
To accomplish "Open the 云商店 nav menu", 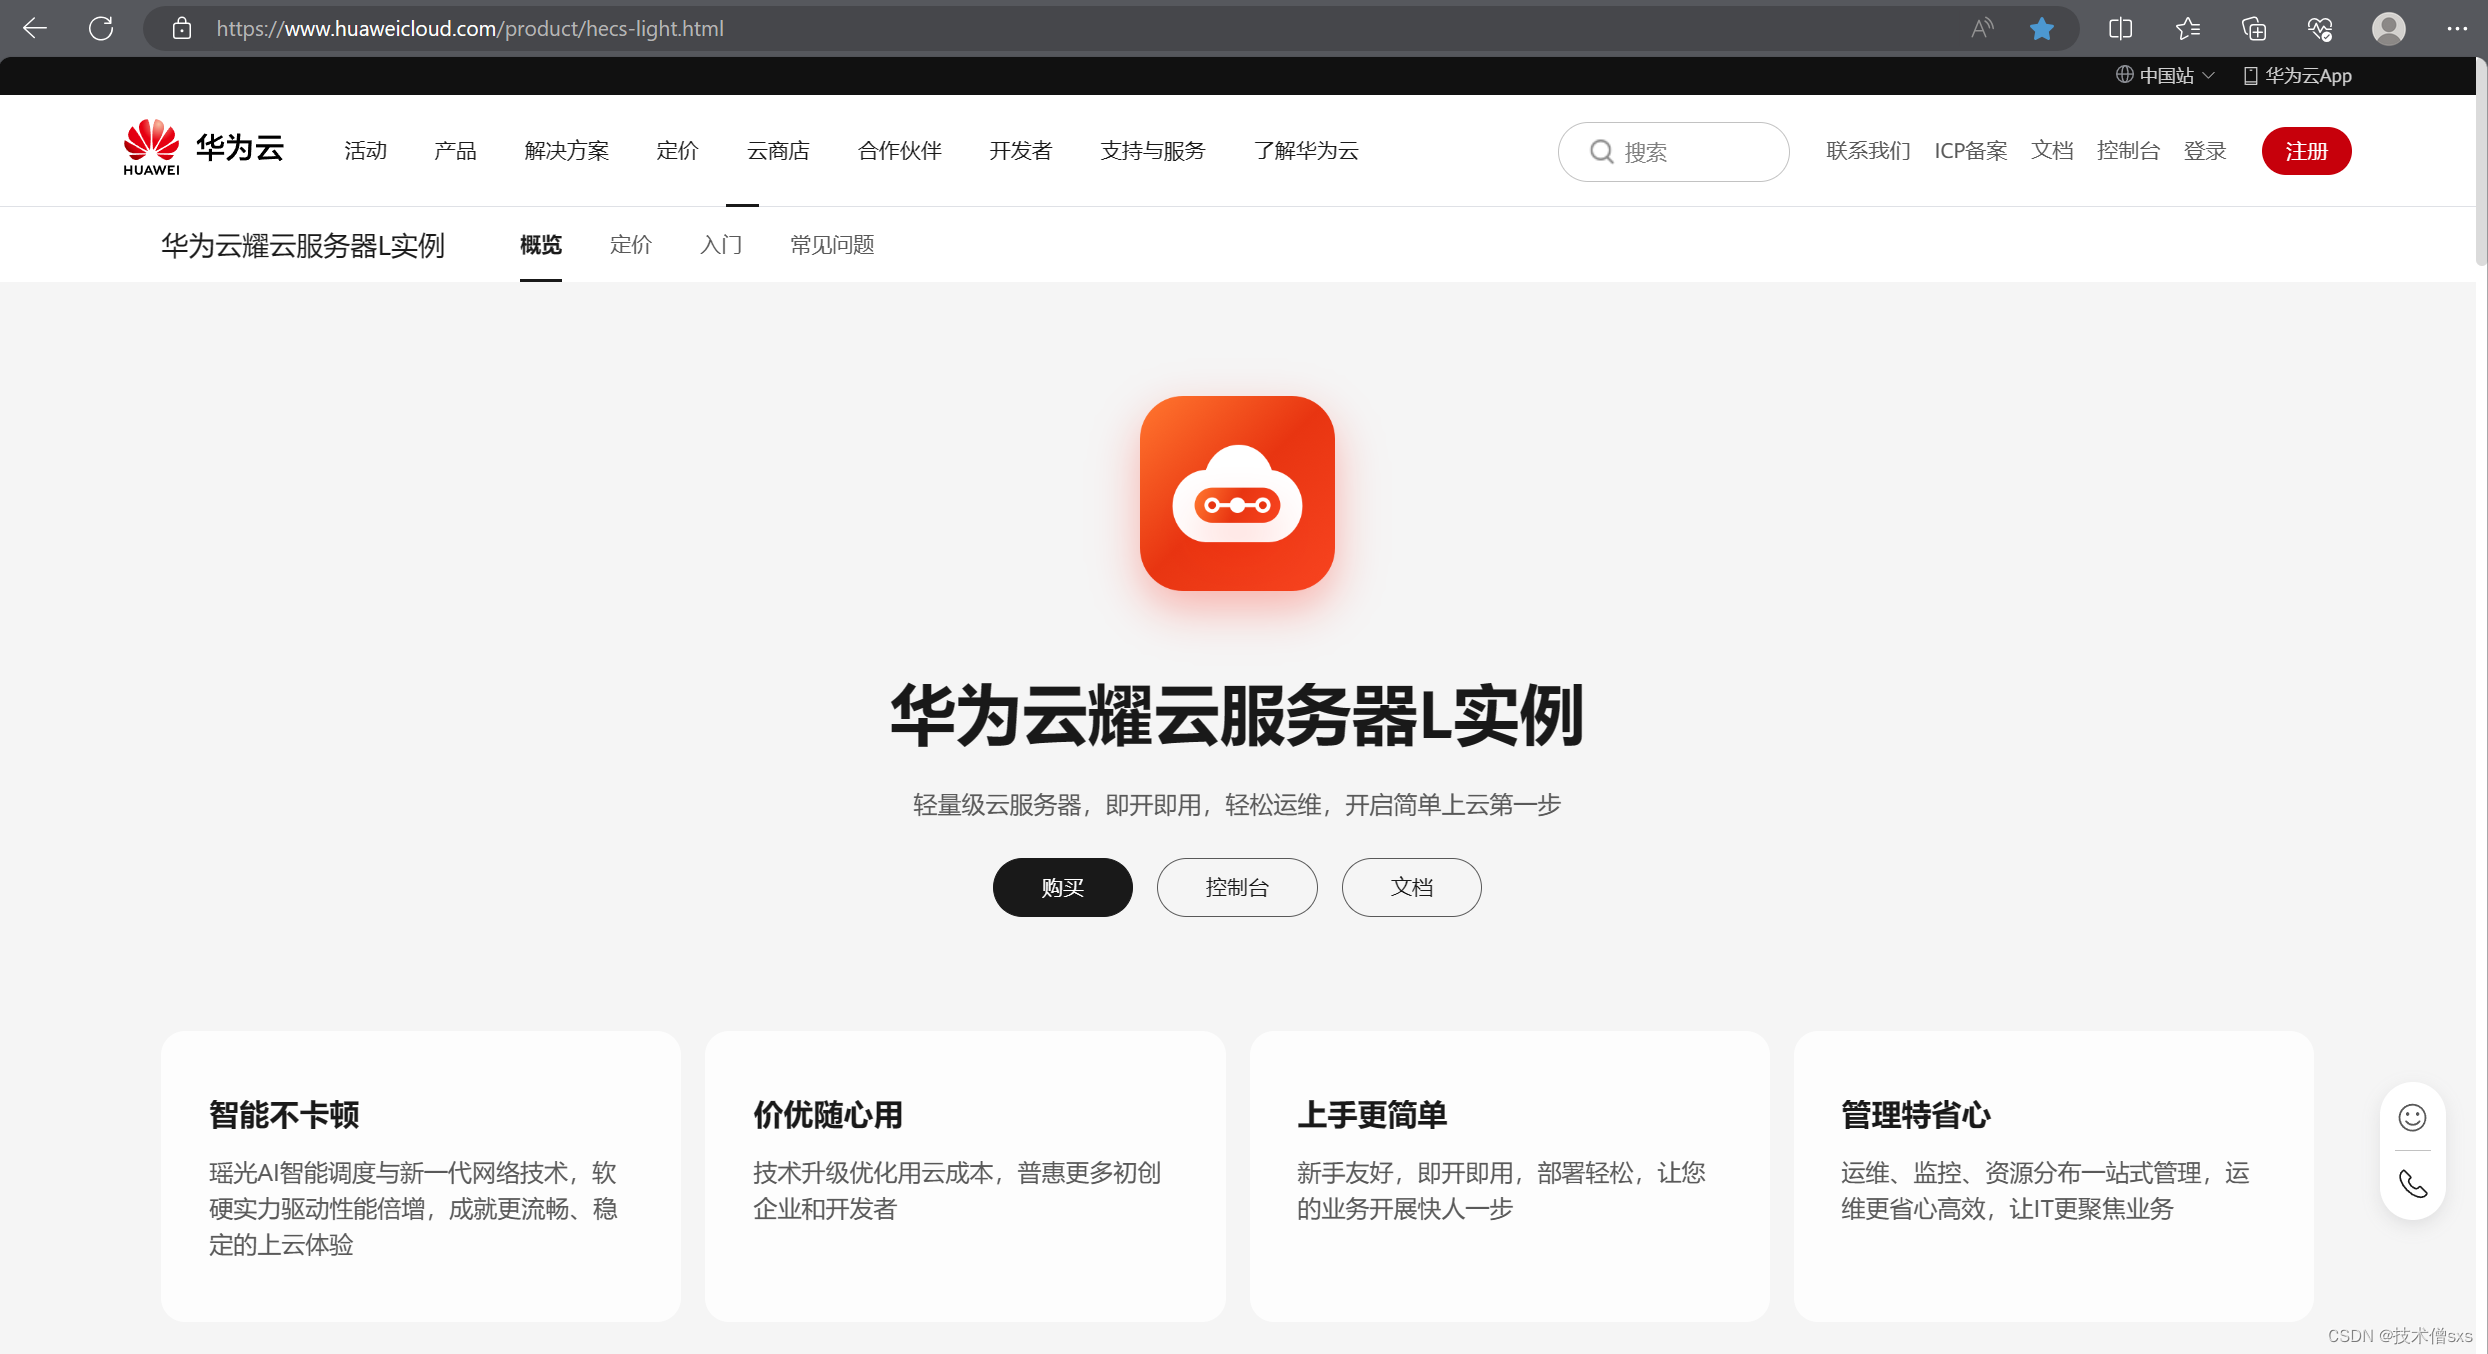I will [x=778, y=151].
